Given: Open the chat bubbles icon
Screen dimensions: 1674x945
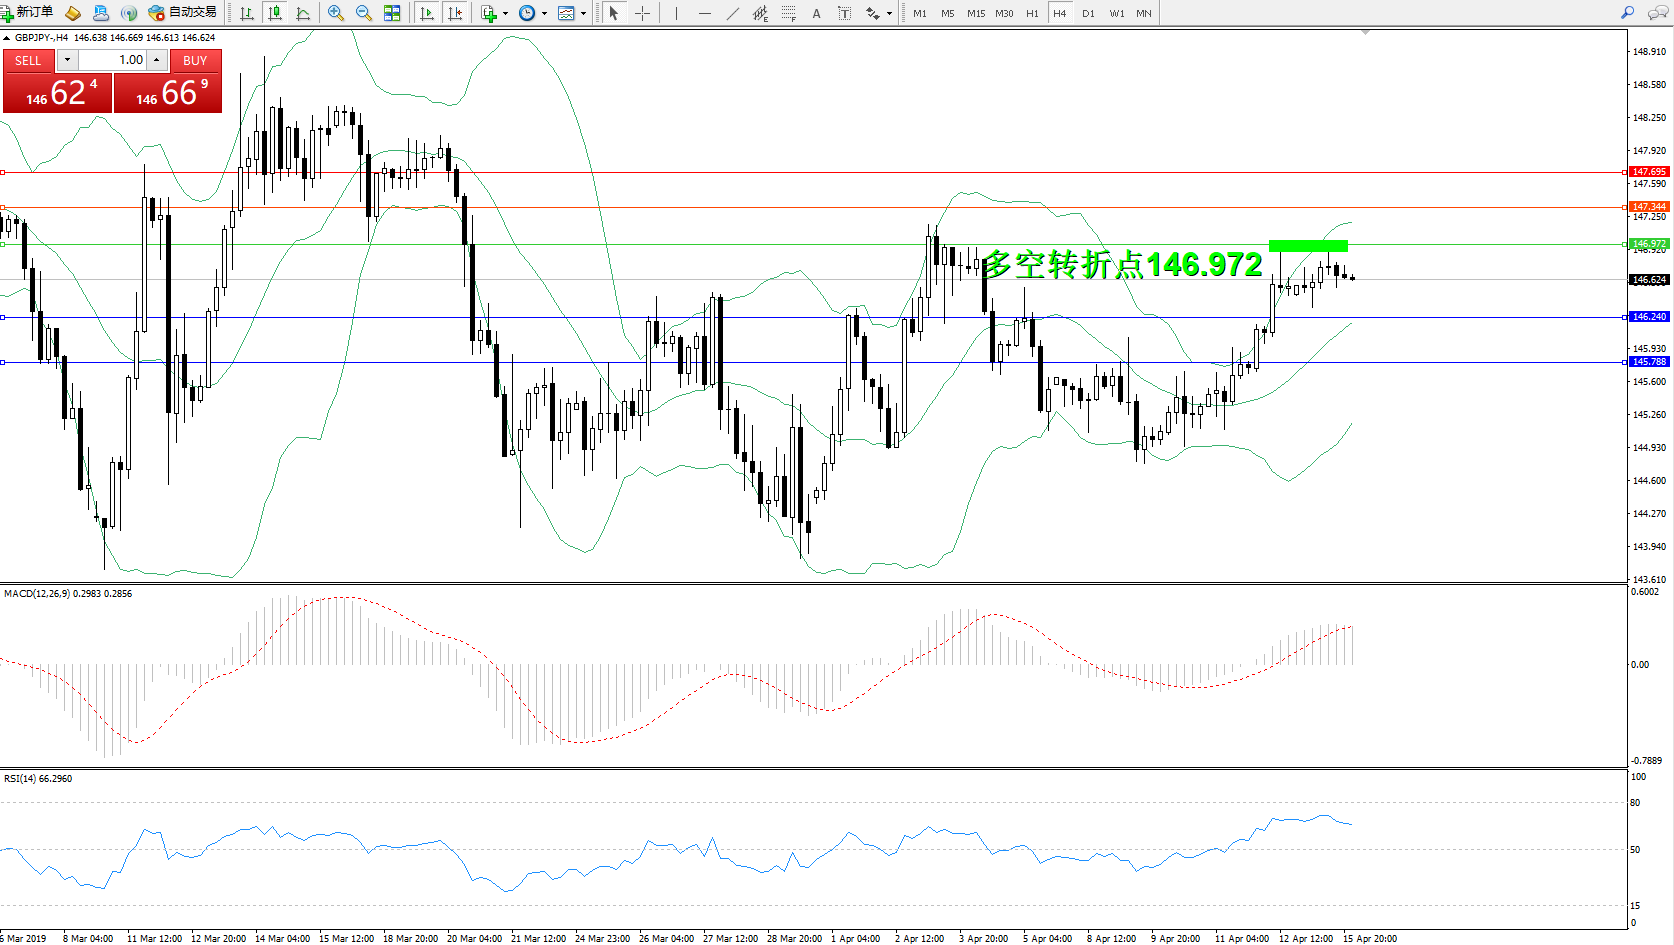Looking at the screenshot, I should [x=1657, y=13].
